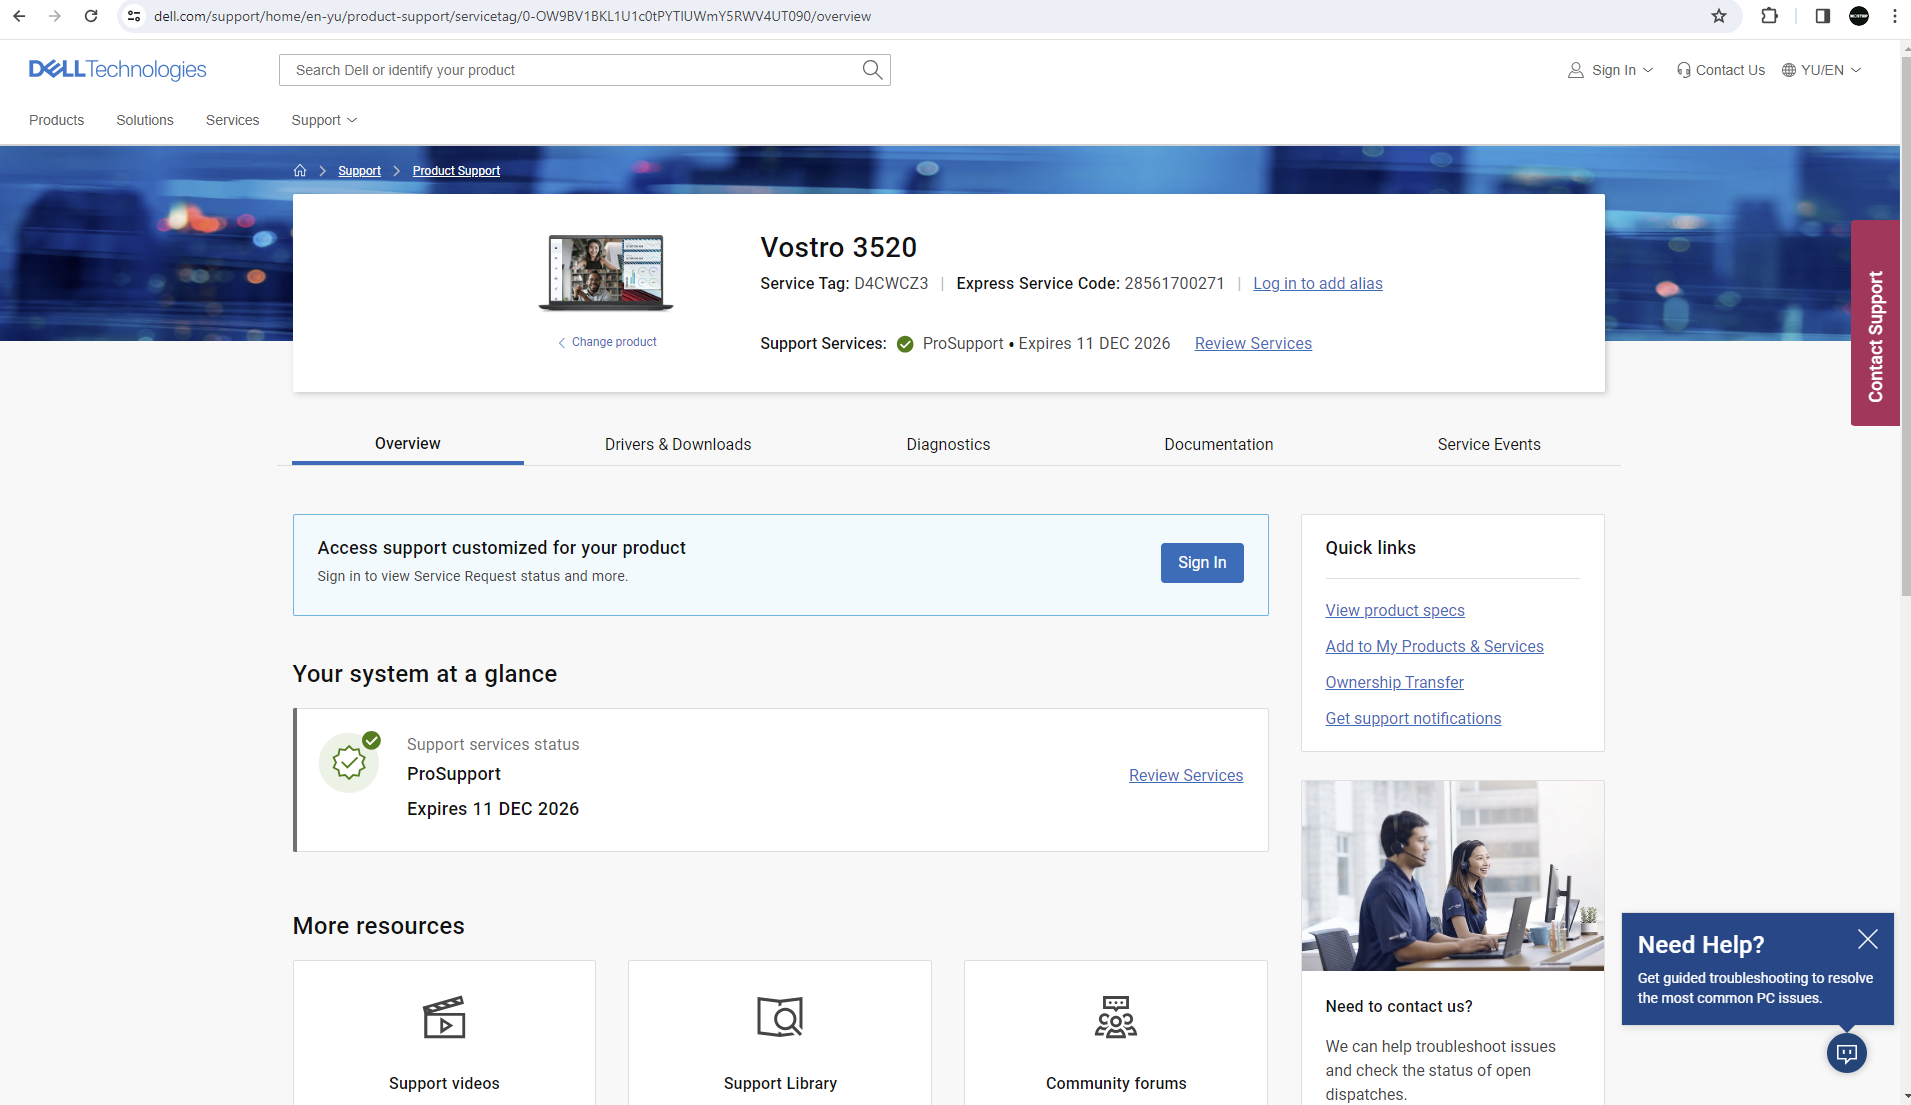Click the globe icon next to YU/EN
The width and height of the screenshot is (1911, 1105).
point(1789,70)
